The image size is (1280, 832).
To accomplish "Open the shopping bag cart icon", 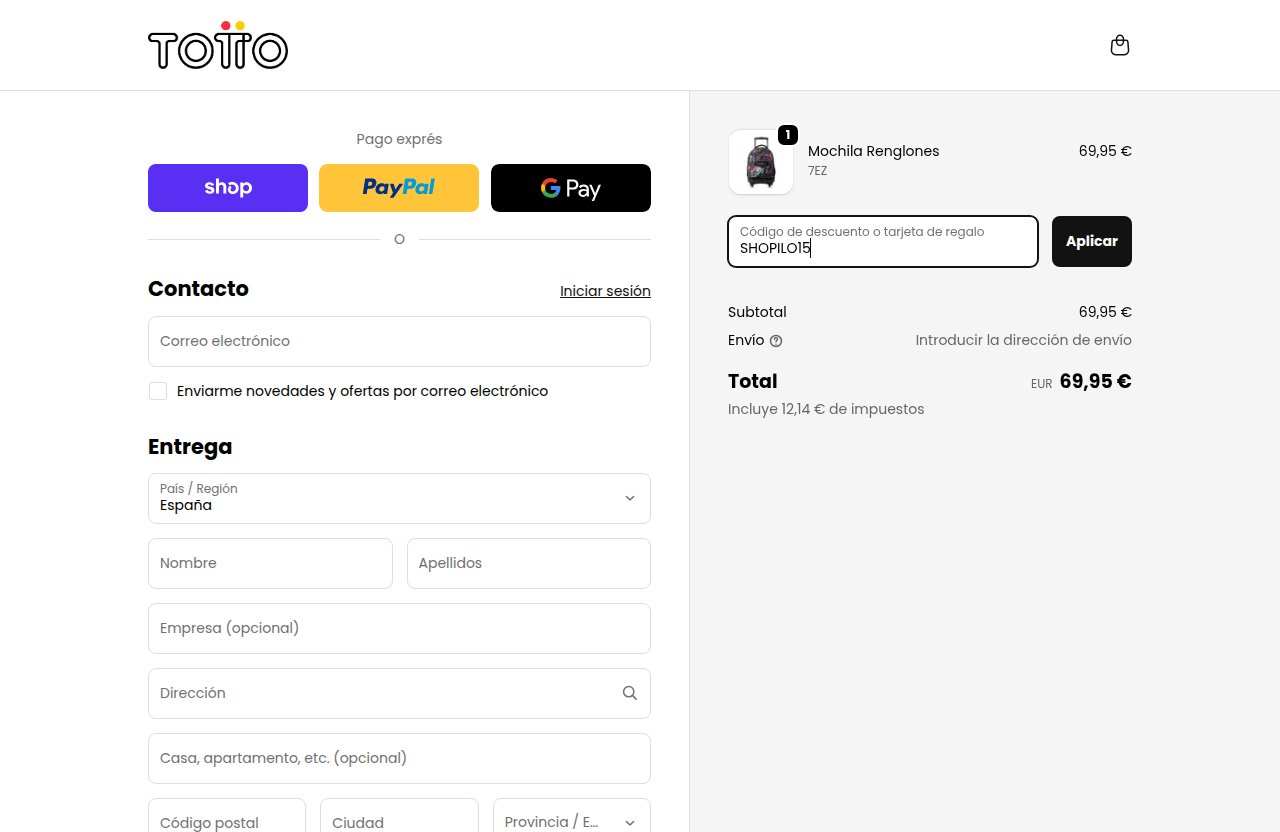I will pos(1120,45).
